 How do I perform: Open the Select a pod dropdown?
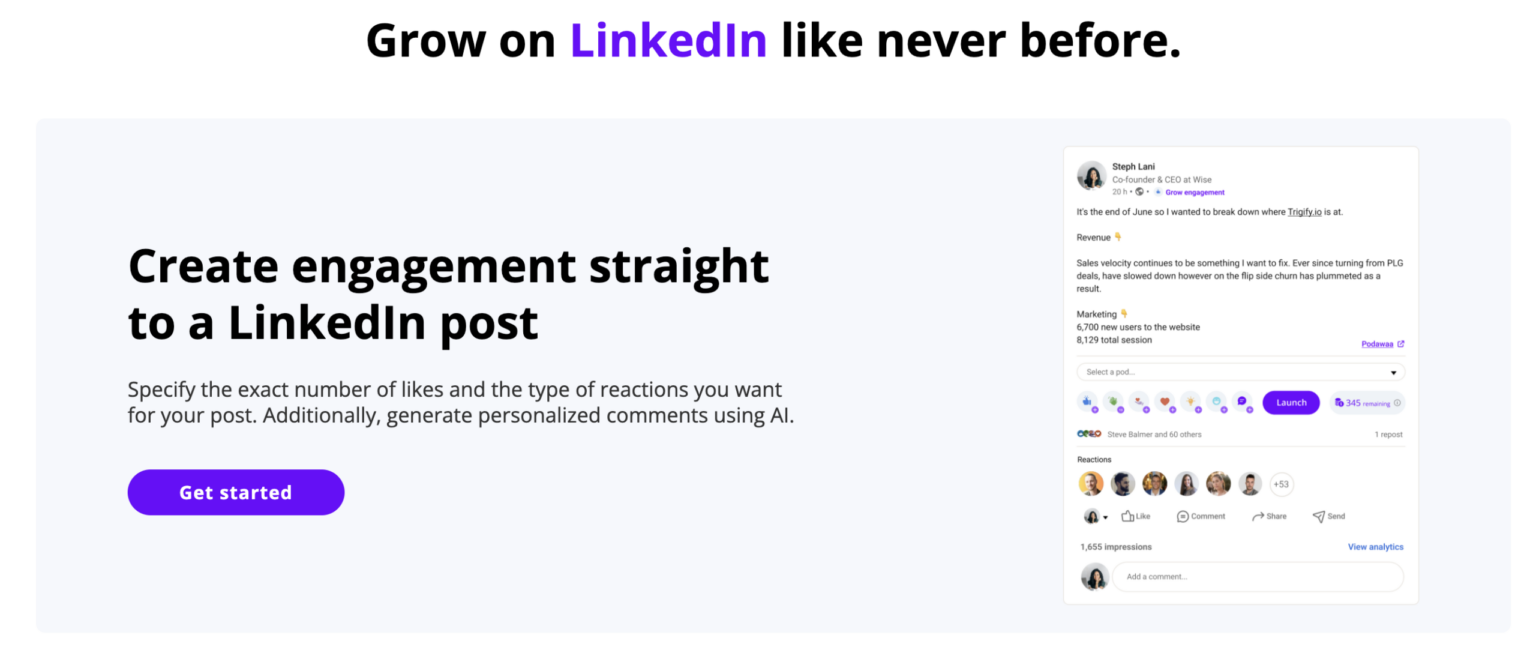(1240, 371)
